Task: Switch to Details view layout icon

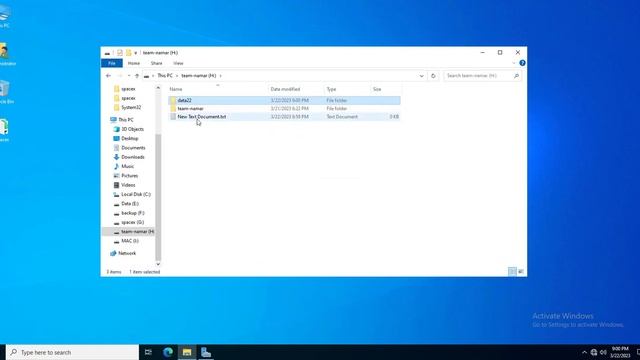Action: [512, 271]
